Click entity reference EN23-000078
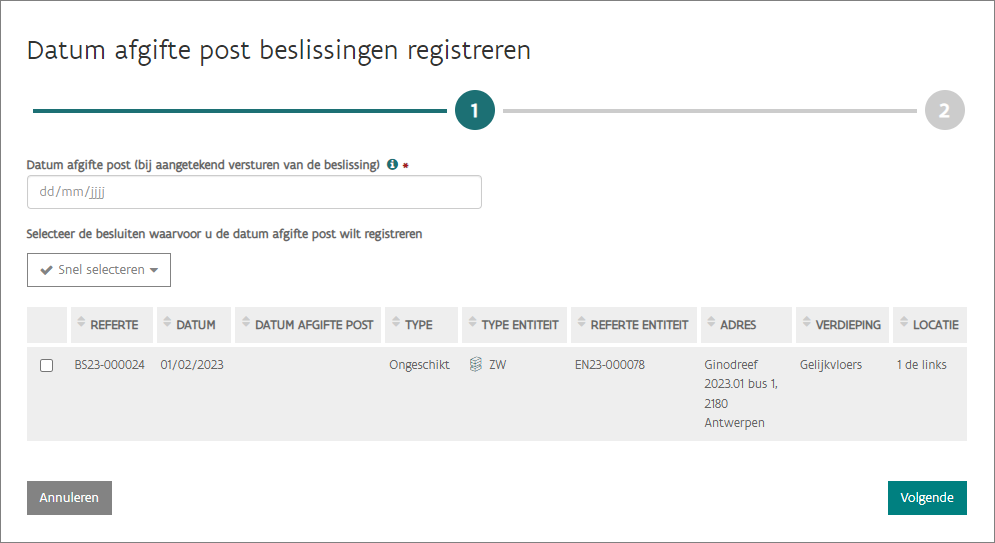 (x=609, y=365)
